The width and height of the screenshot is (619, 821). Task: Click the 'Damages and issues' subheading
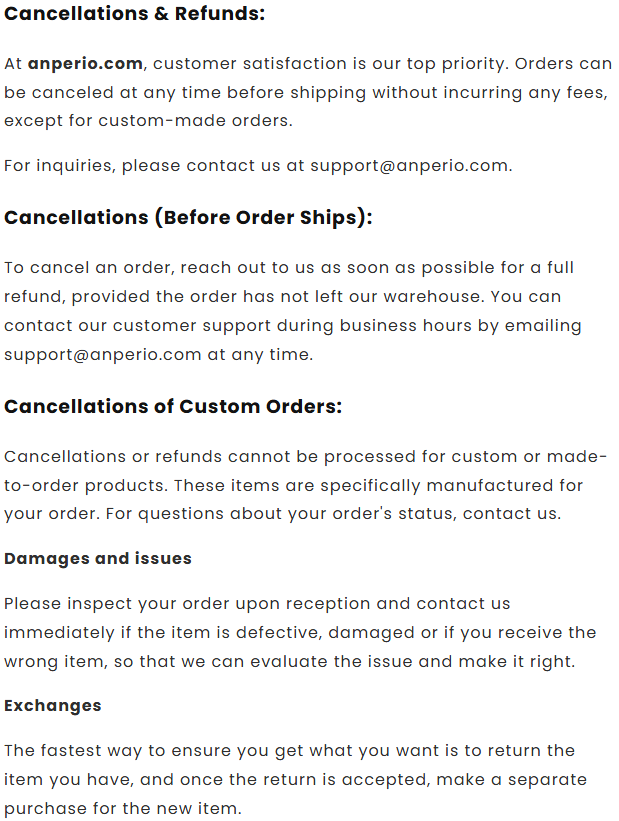click(x=98, y=558)
